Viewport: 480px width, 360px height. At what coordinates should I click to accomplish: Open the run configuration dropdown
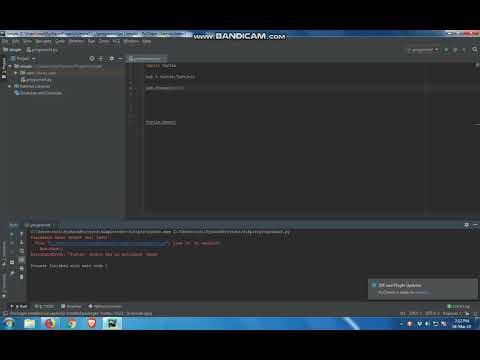coord(423,50)
